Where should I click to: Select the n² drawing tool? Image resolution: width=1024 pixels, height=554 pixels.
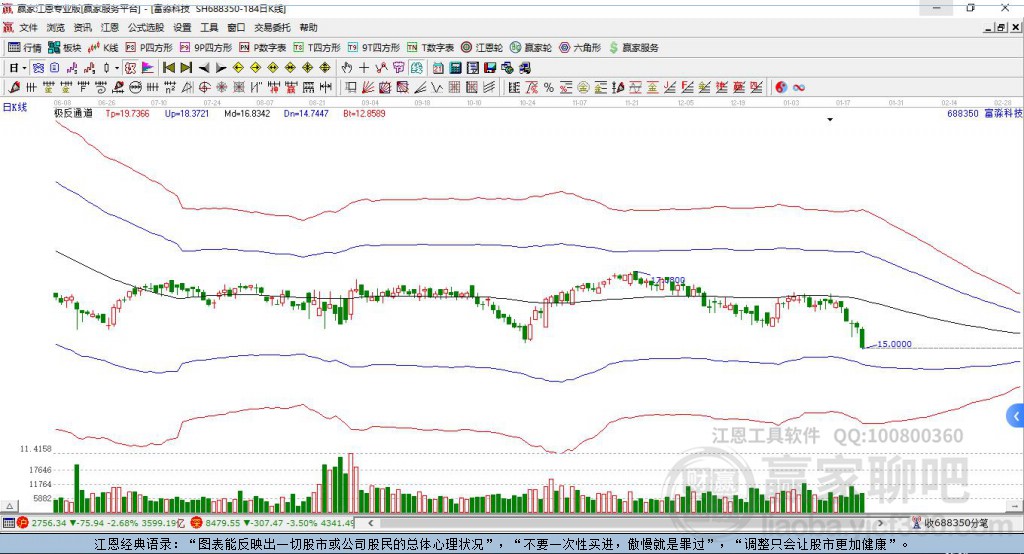click(x=170, y=88)
